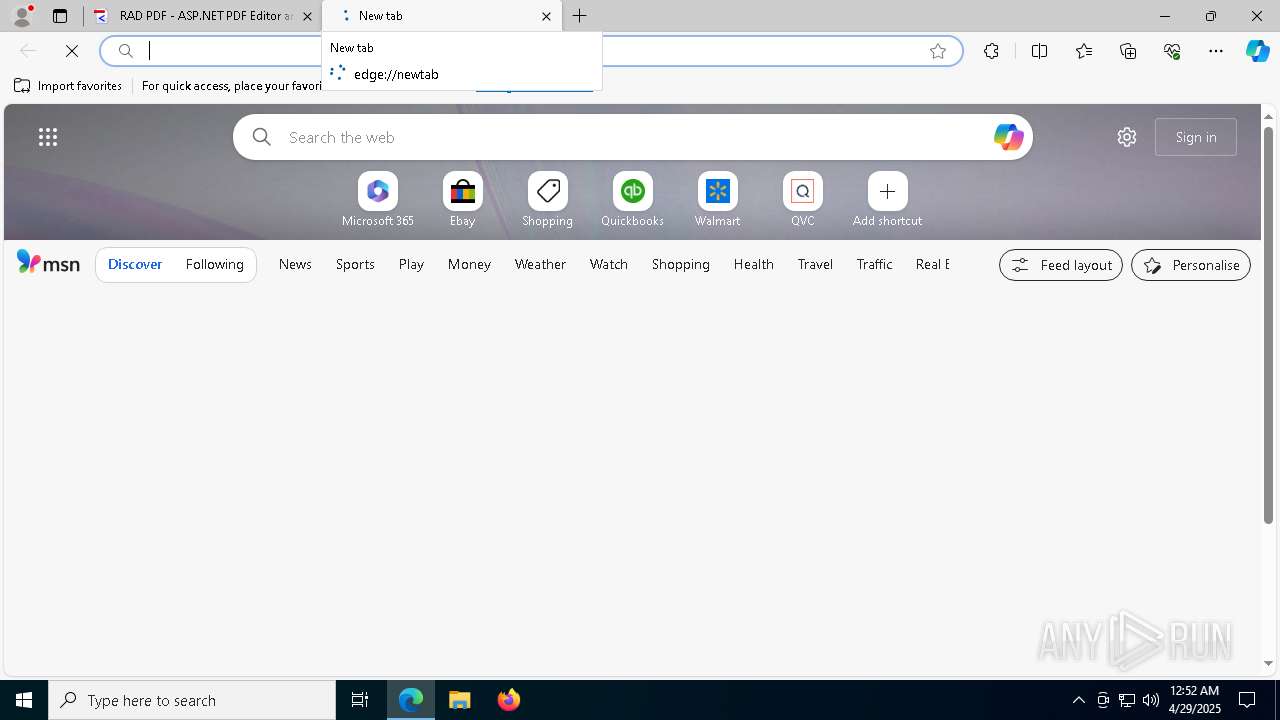This screenshot has width=1280, height=720.
Task: Select edge://newtab address suggestion
Action: (x=462, y=74)
